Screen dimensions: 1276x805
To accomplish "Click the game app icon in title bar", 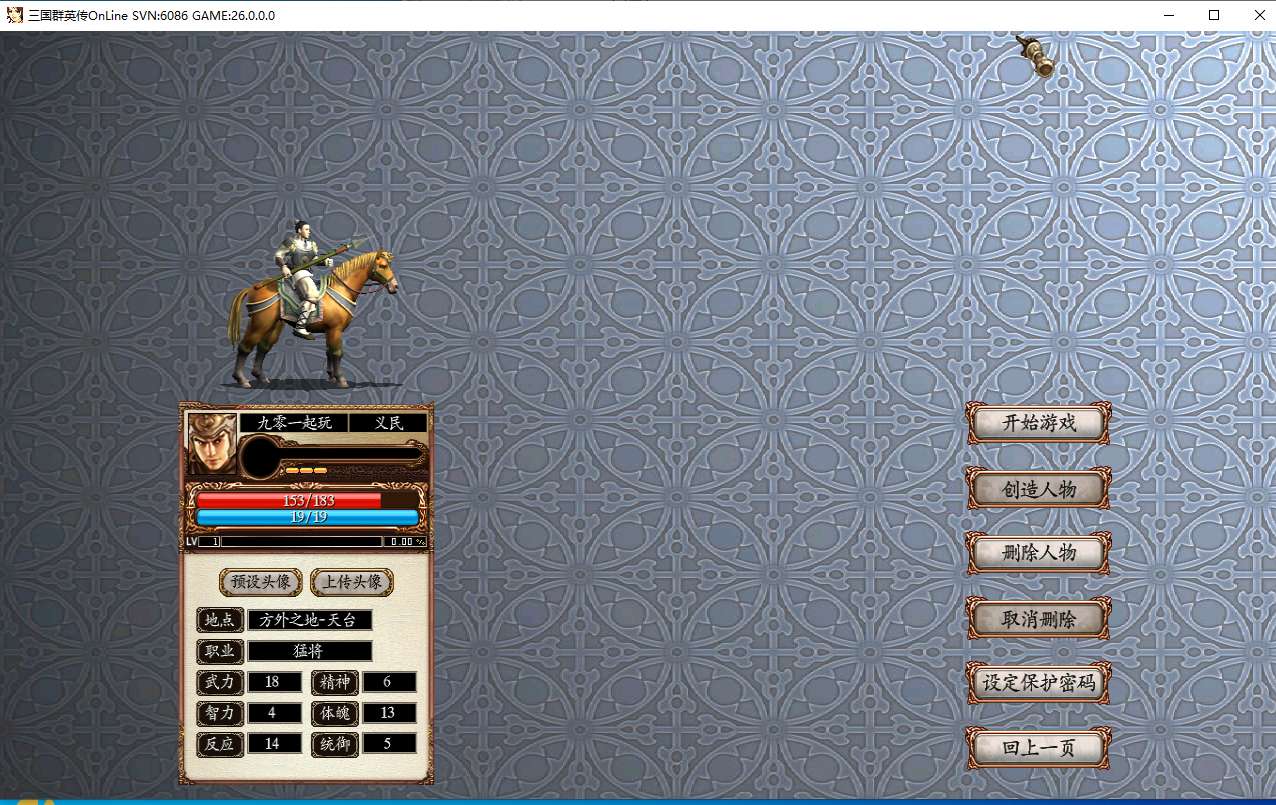I will click(14, 15).
